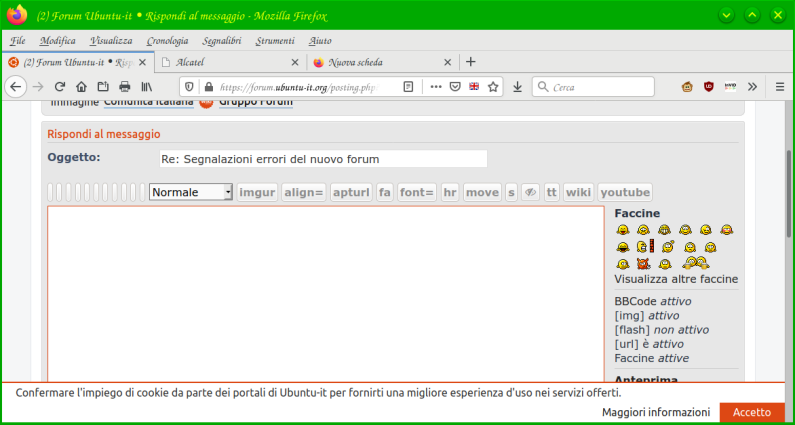This screenshot has width=795, height=425.
Task: Click the BBCode link in the status list
Action: 636,301
